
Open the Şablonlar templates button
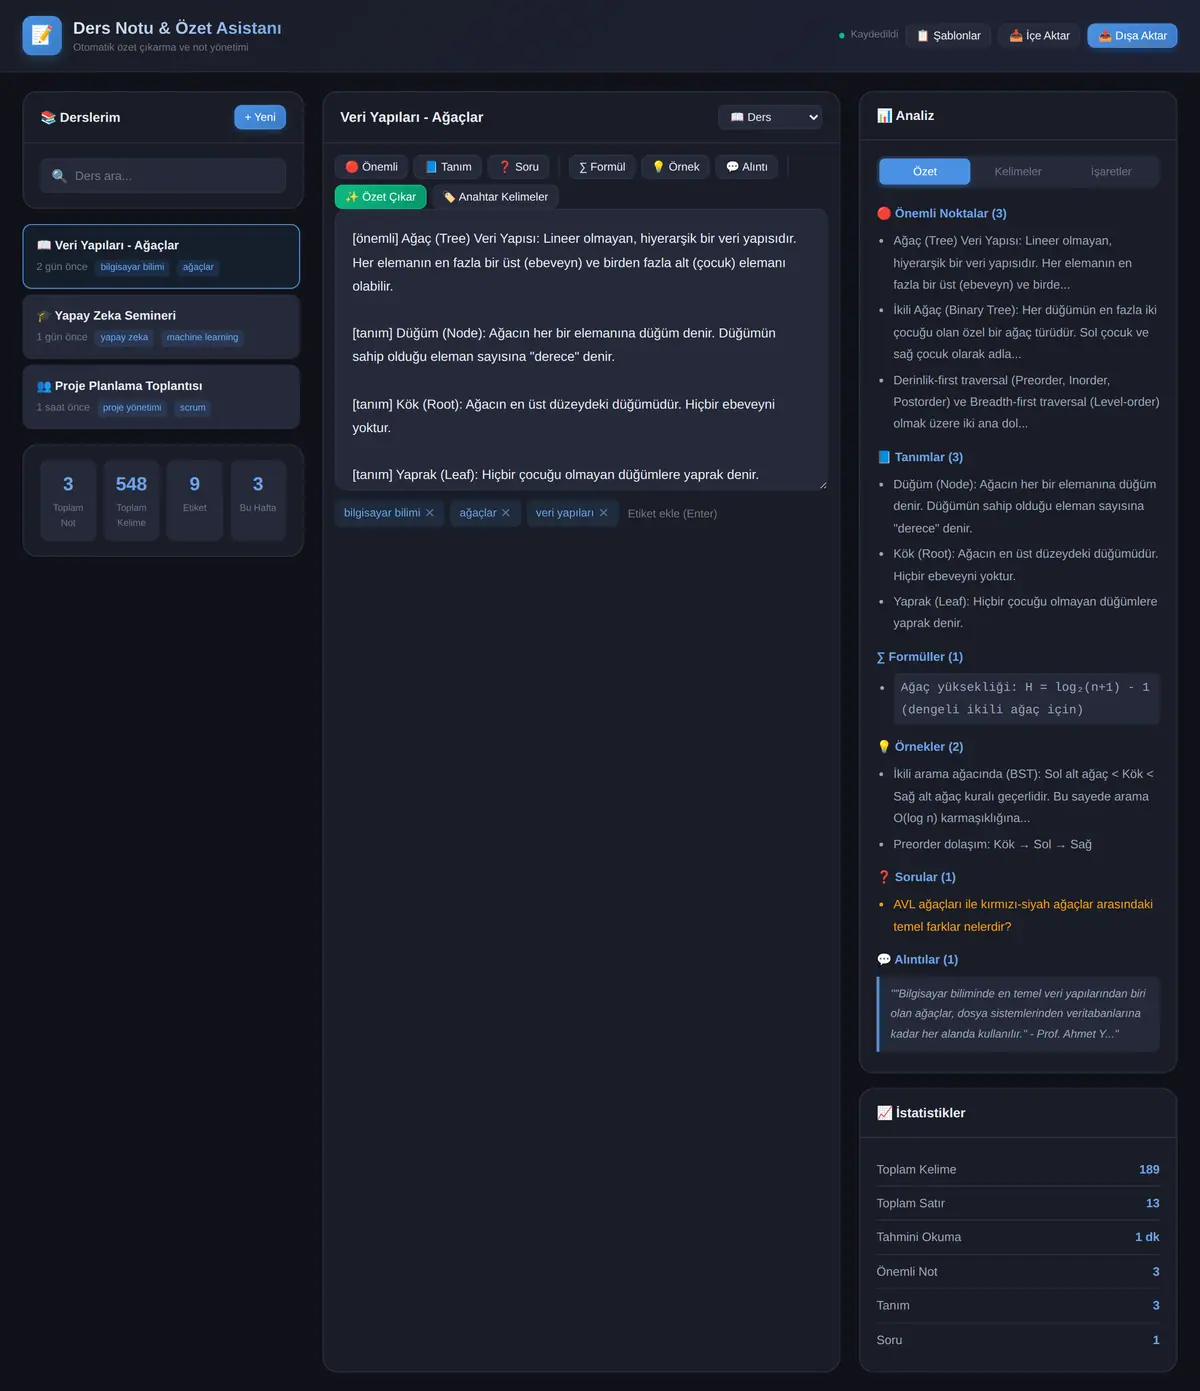click(949, 36)
